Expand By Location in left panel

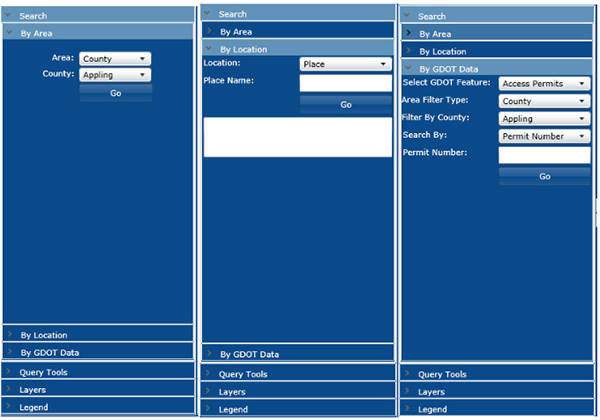98,335
